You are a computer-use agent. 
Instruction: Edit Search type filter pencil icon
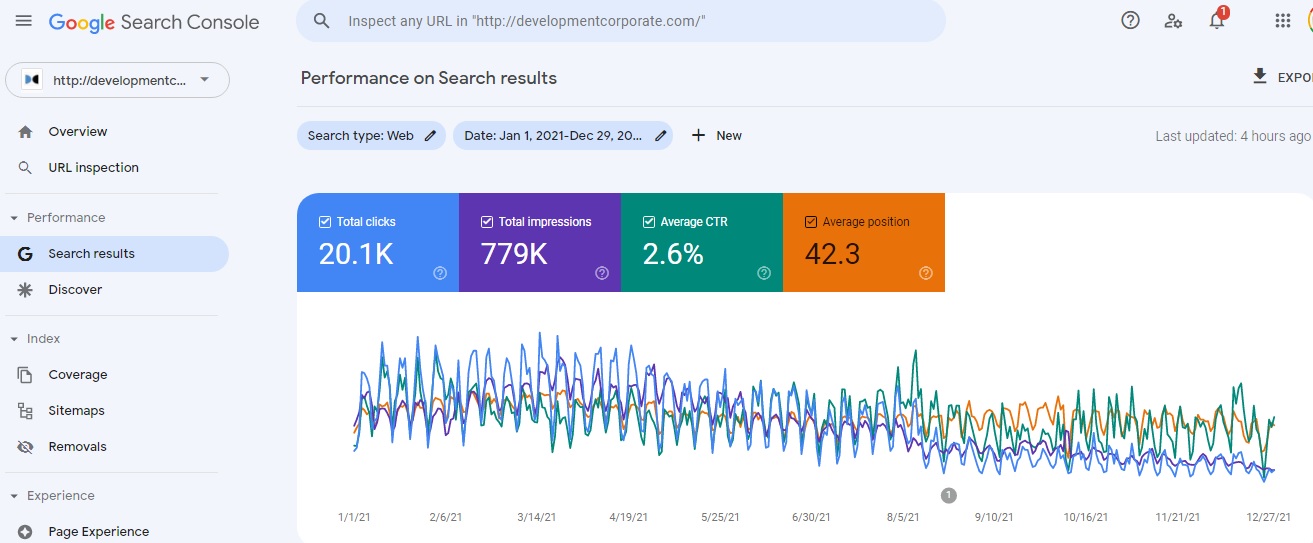pos(431,136)
